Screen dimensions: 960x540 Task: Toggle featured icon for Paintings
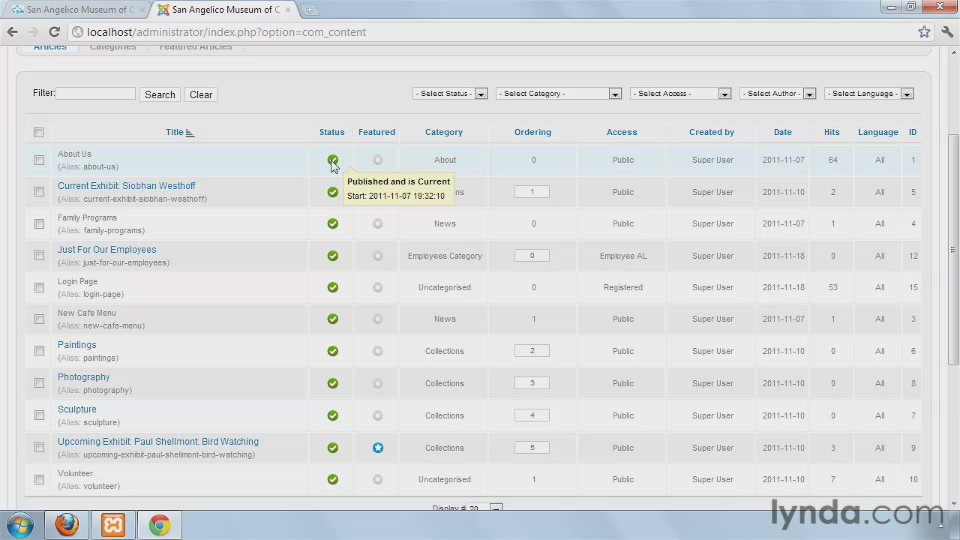378,351
